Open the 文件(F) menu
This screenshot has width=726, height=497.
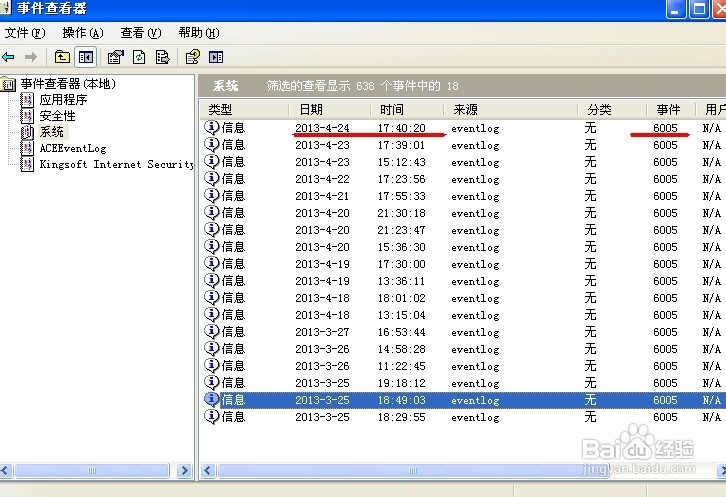click(25, 33)
